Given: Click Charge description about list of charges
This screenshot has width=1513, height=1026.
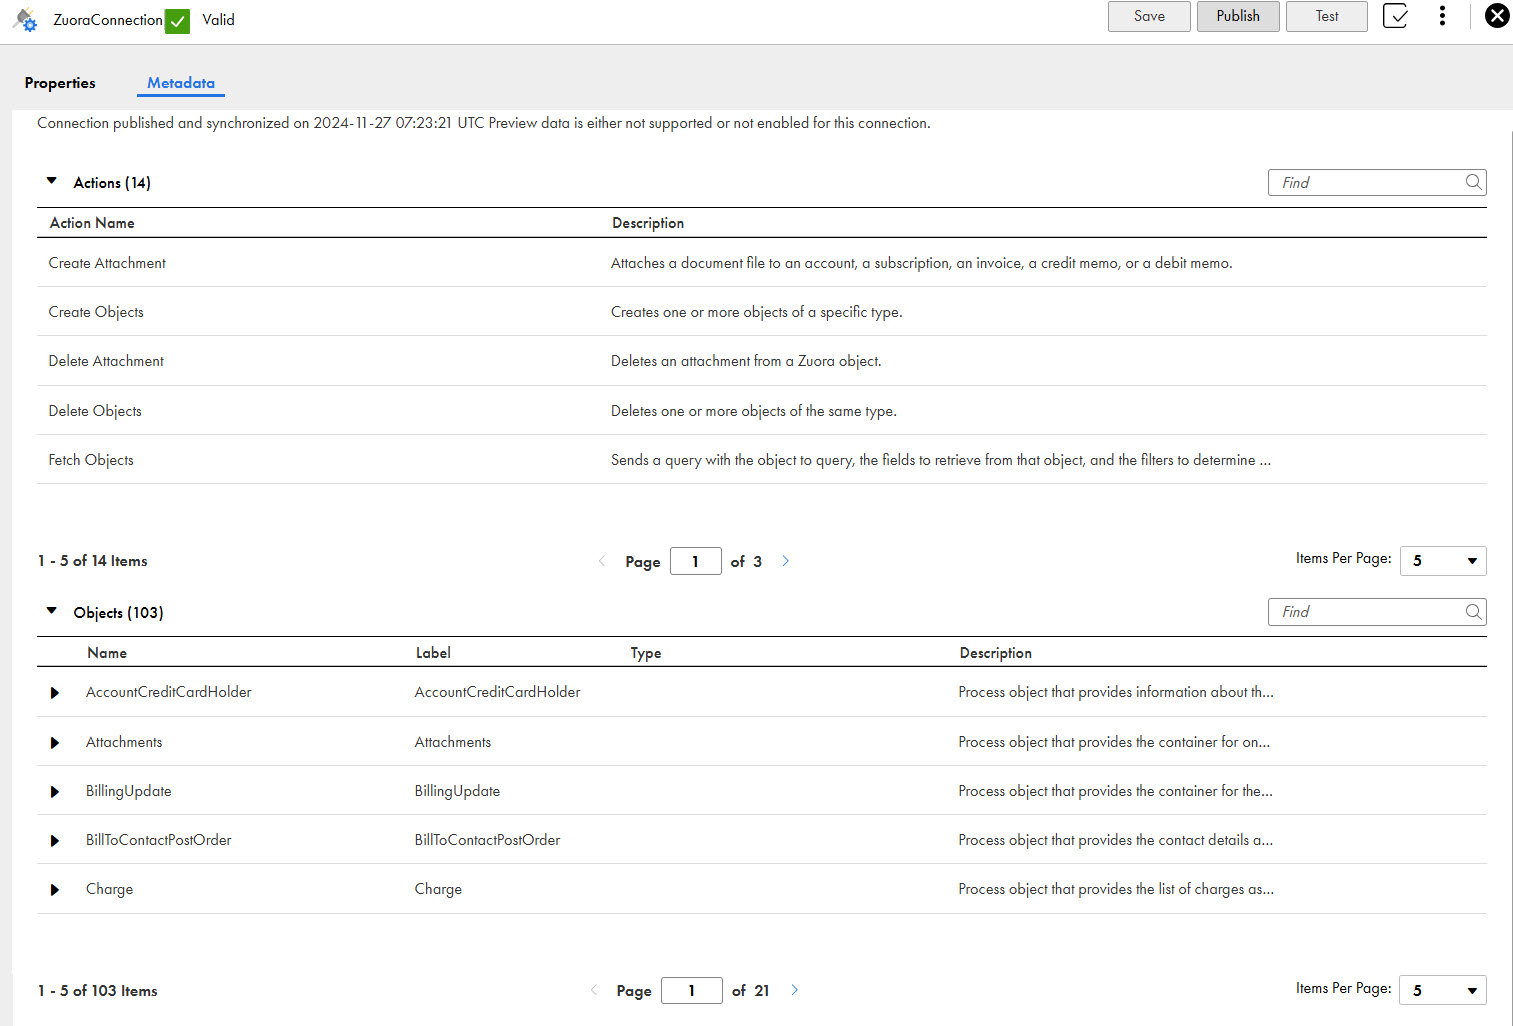Looking at the screenshot, I should pyautogui.click(x=1116, y=889).
